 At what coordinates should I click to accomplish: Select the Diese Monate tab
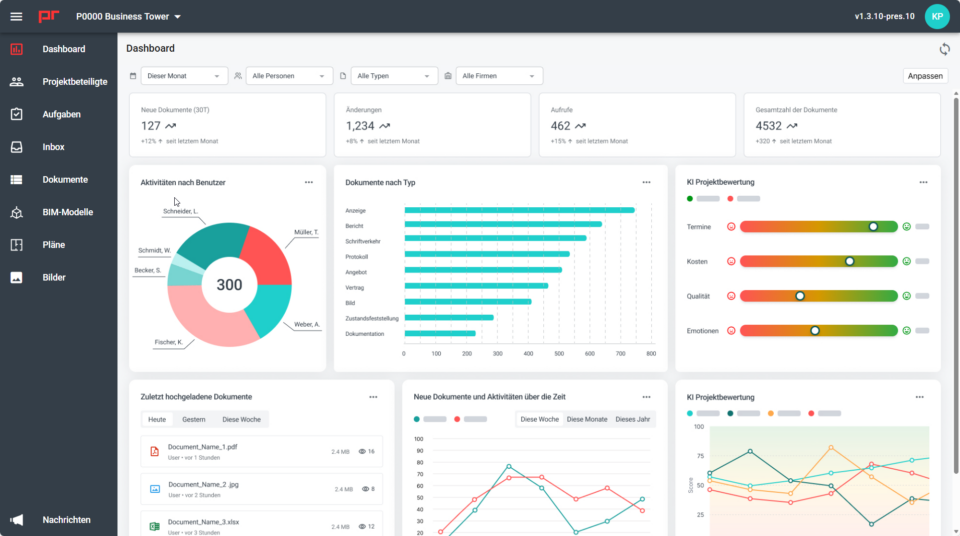(587, 419)
